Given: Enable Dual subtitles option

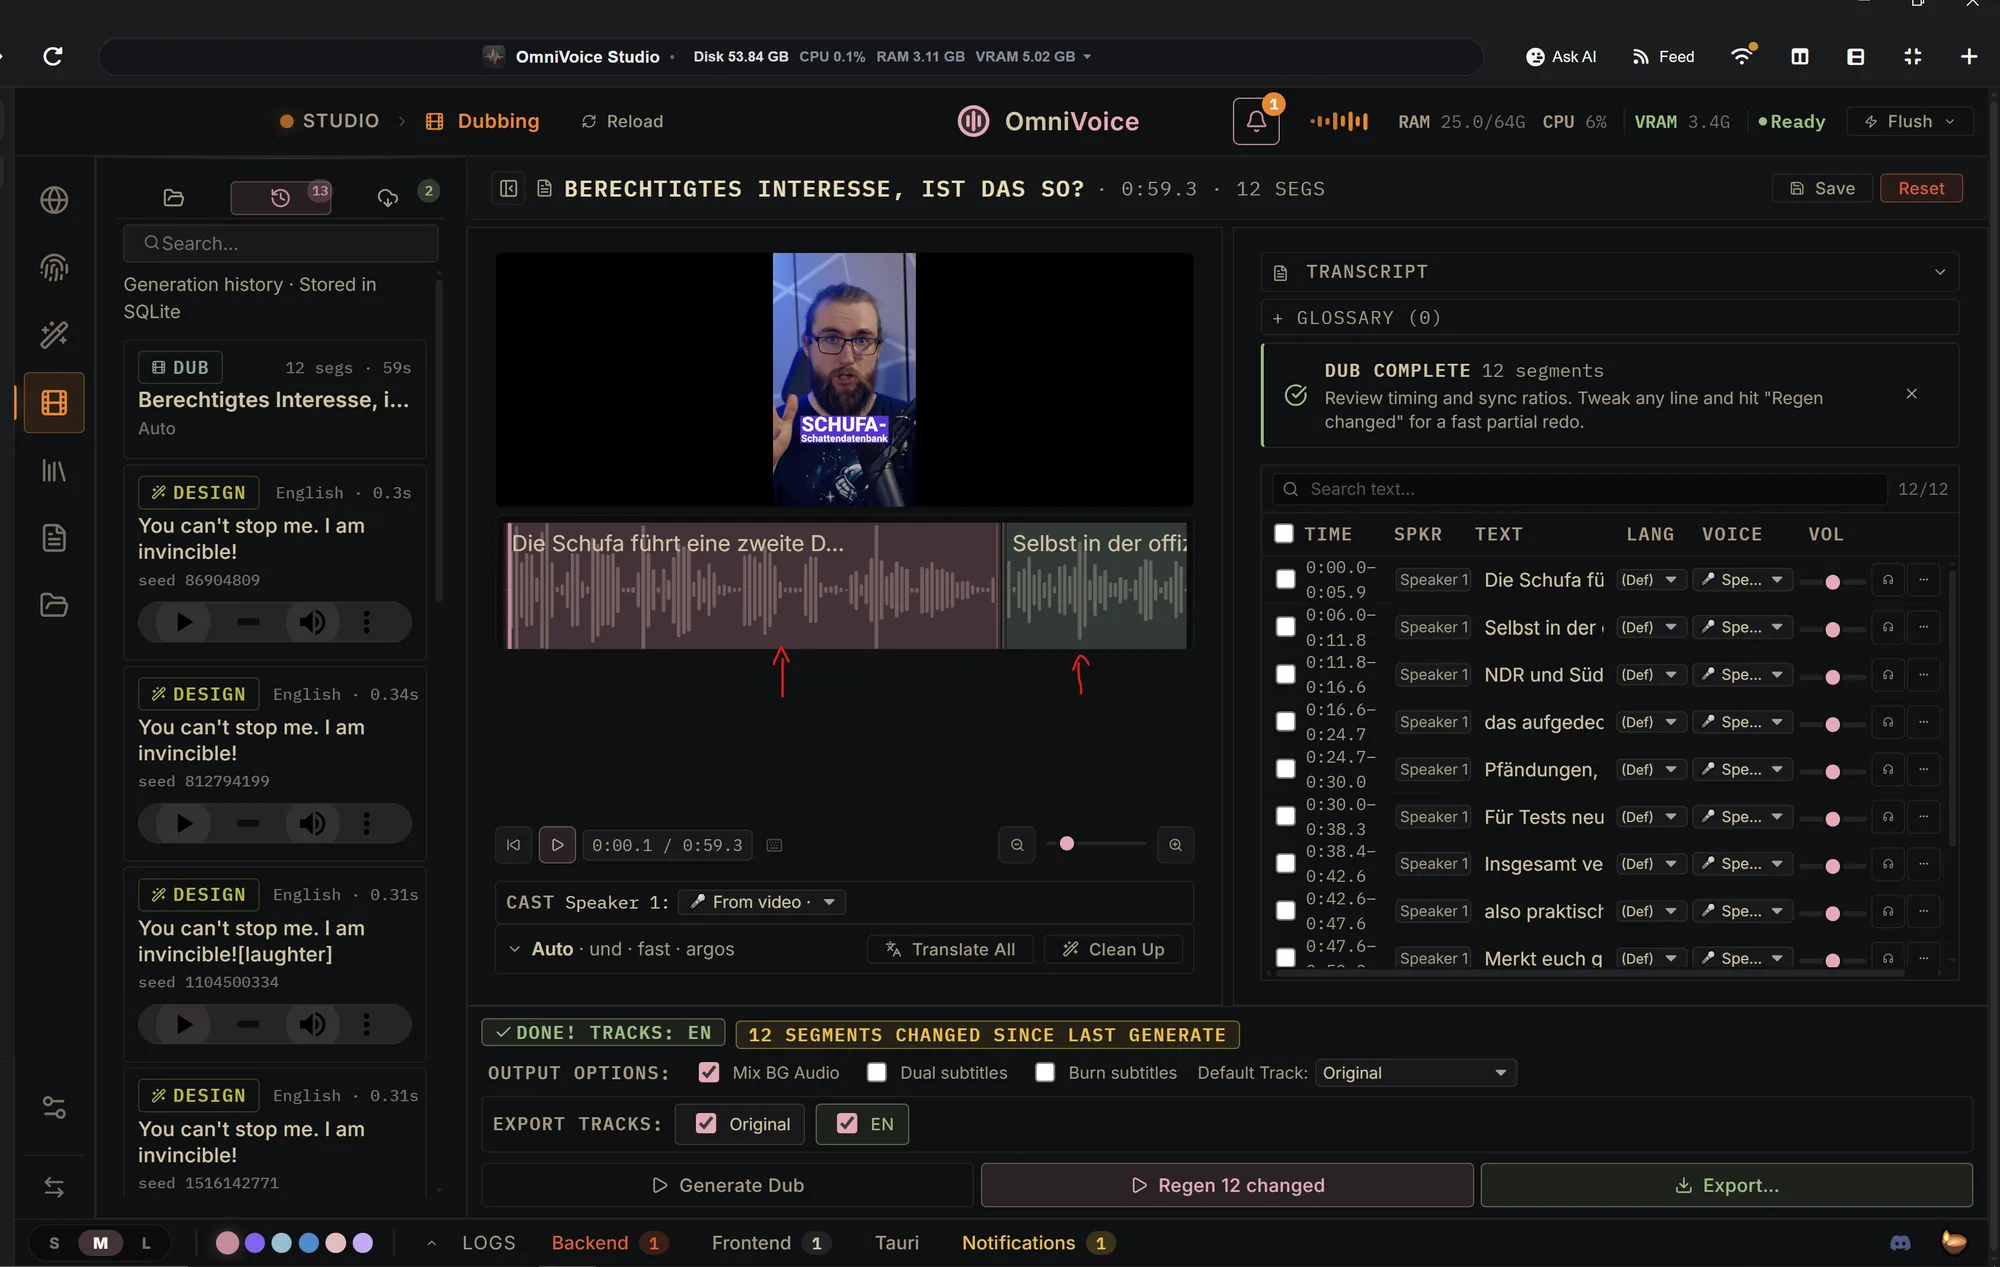Looking at the screenshot, I should coord(877,1072).
